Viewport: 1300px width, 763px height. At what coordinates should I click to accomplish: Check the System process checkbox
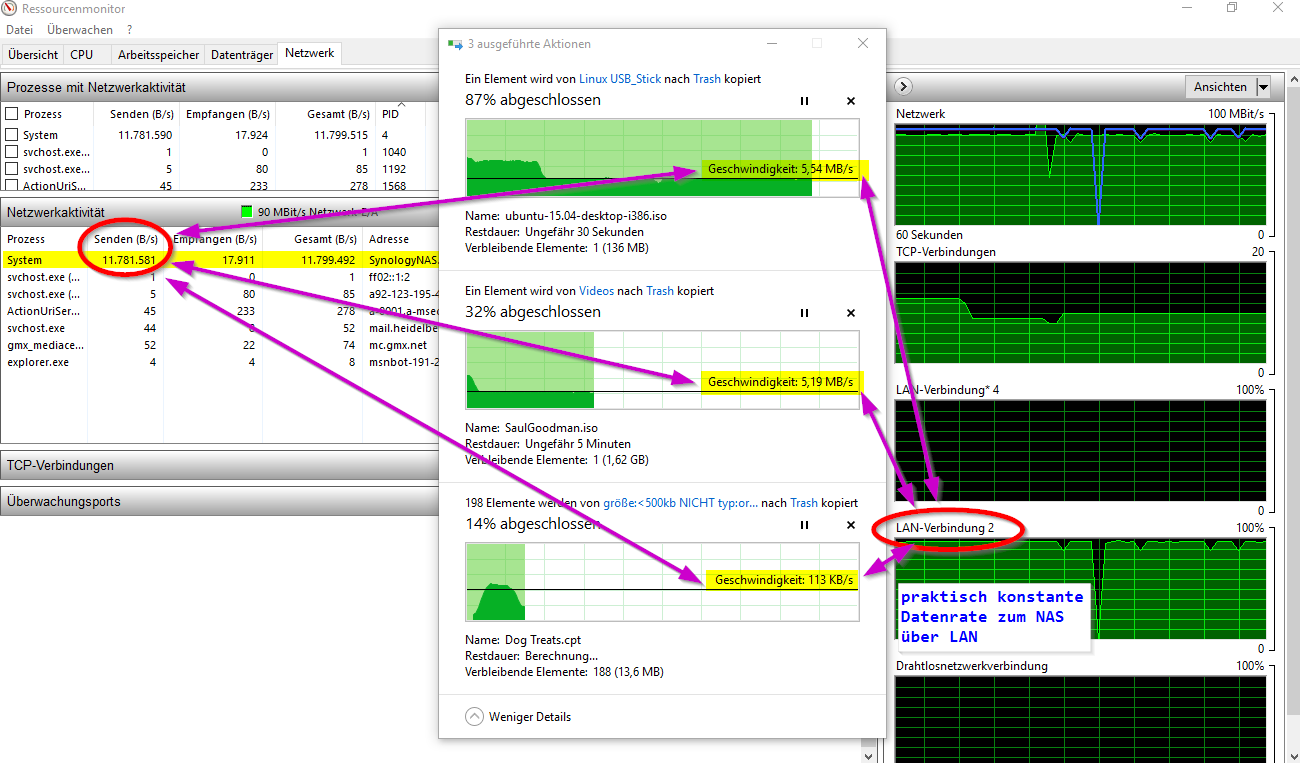[12, 135]
